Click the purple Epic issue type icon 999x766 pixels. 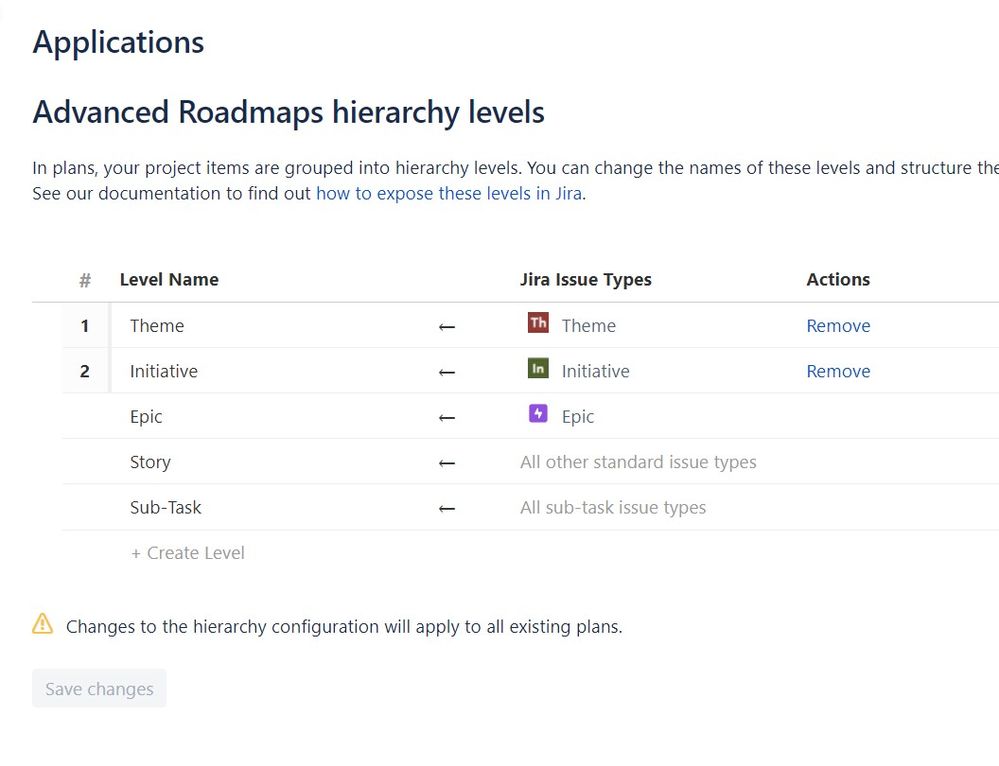point(538,414)
